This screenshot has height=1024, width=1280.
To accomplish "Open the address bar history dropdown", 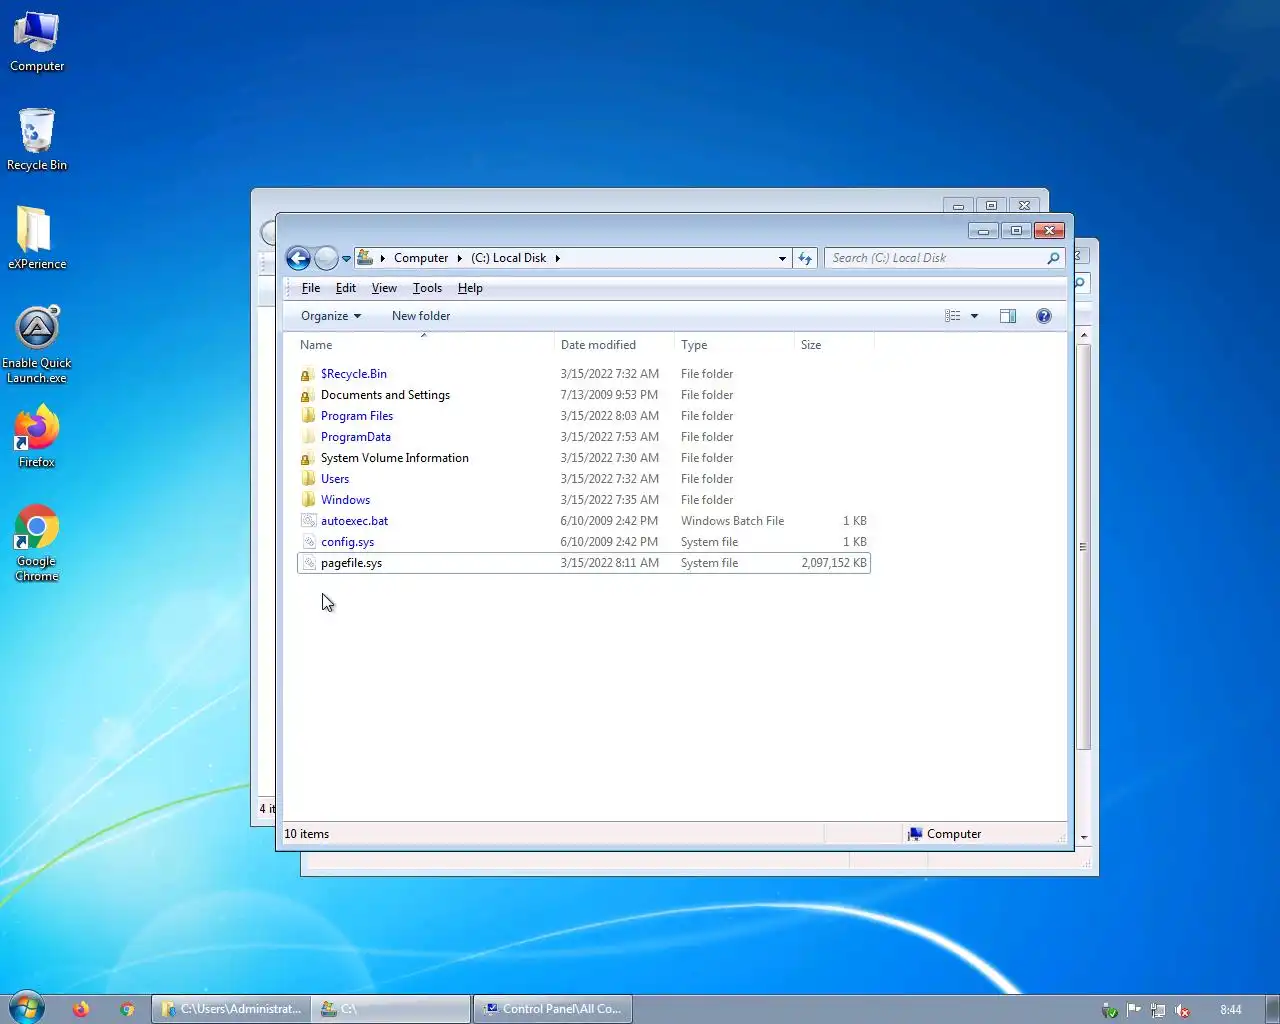I will (x=782, y=258).
